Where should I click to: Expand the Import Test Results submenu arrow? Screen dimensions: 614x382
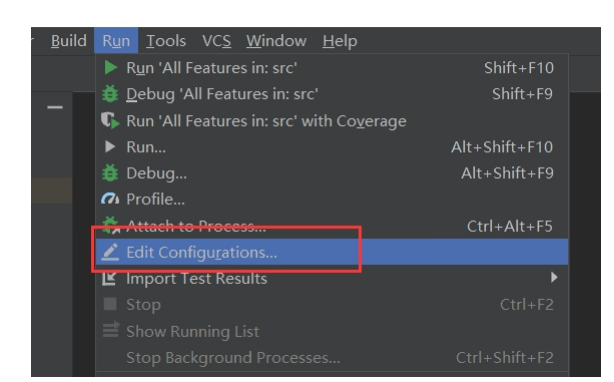coord(554,277)
